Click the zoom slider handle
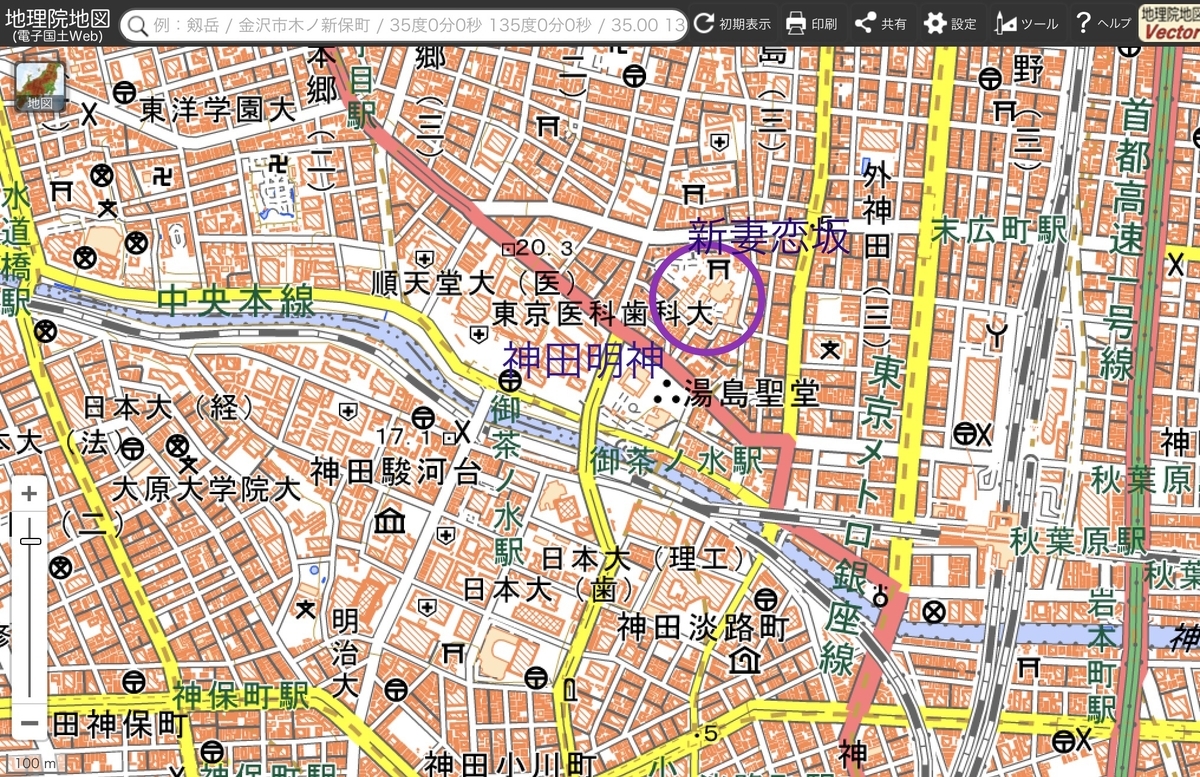 [x=30, y=541]
